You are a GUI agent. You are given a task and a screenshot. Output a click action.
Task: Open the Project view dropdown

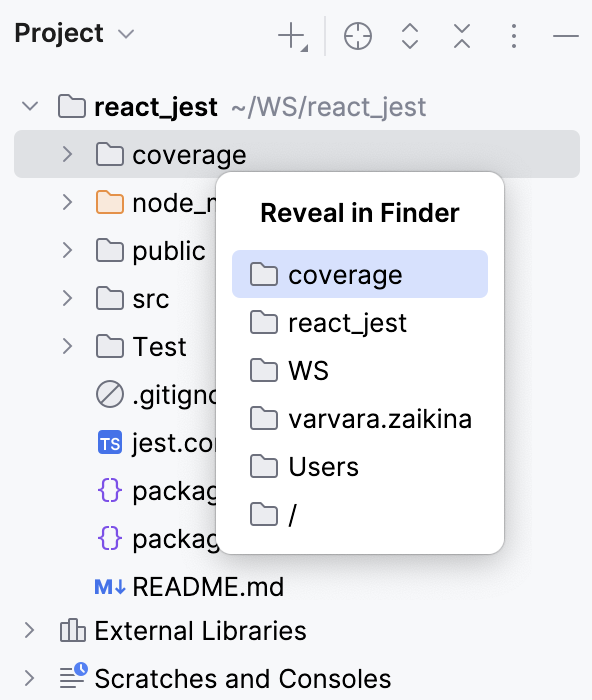pyautogui.click(x=126, y=34)
